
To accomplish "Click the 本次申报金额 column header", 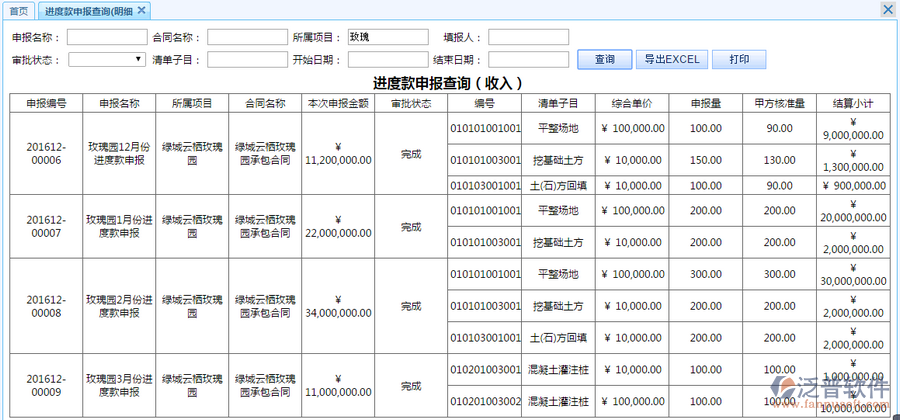I will point(338,103).
